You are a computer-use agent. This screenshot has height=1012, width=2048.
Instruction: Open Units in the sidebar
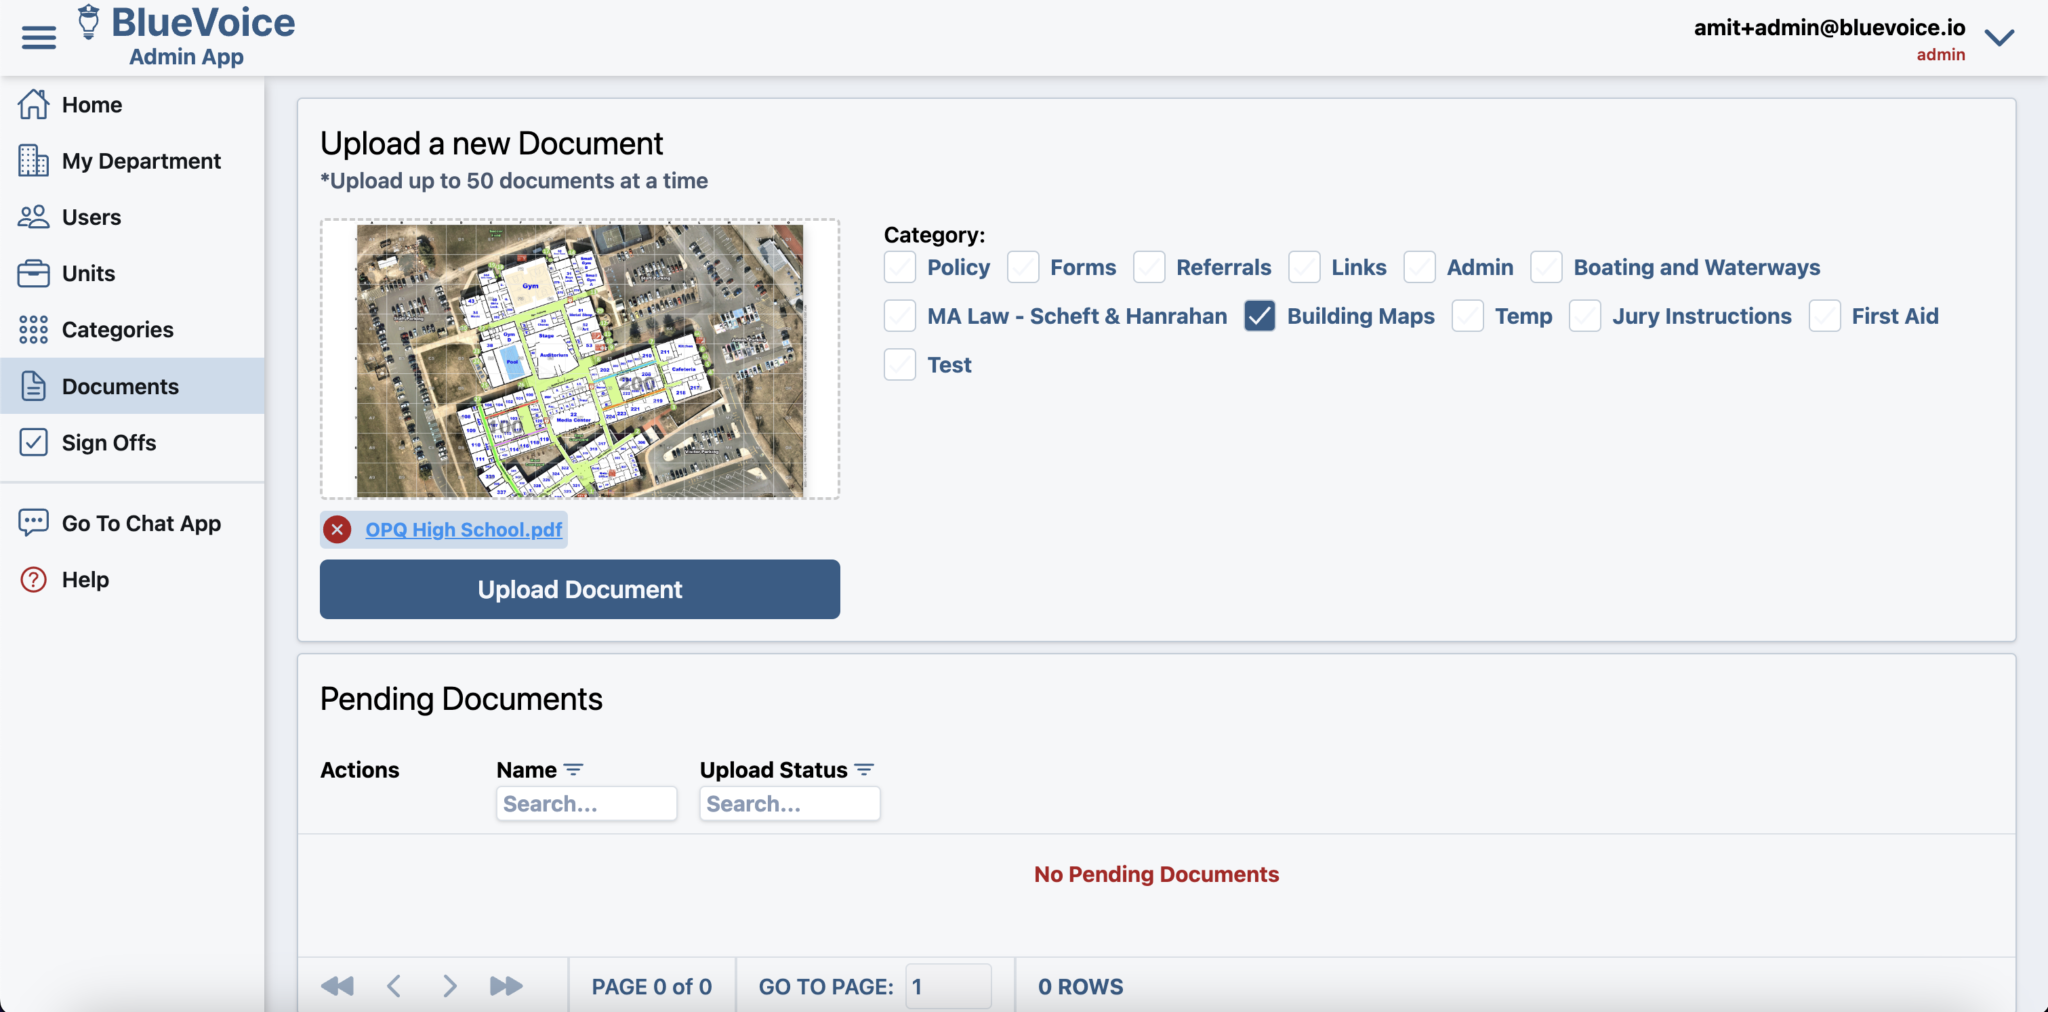click(88, 274)
